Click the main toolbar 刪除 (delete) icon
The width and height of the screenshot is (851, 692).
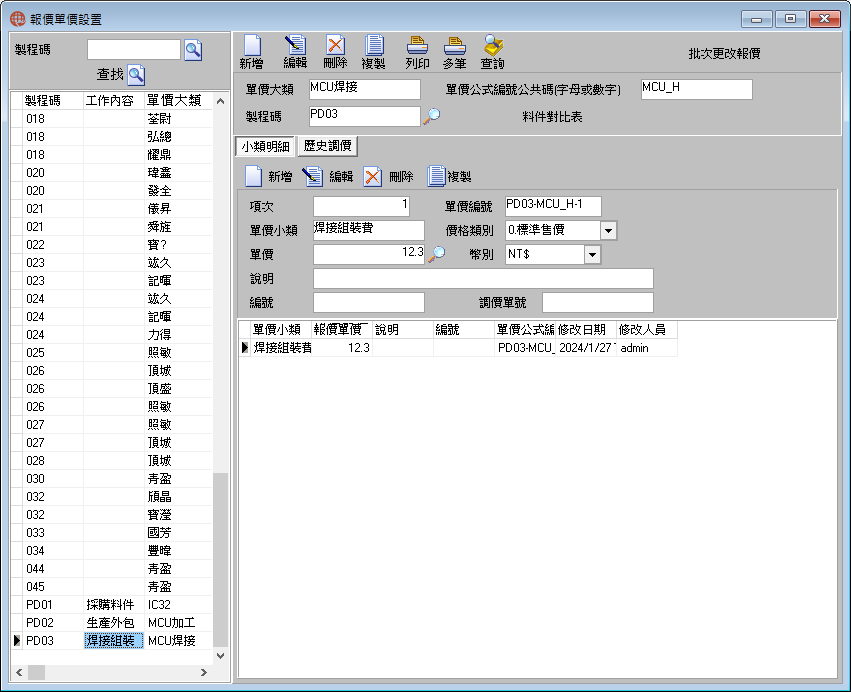tap(335, 46)
